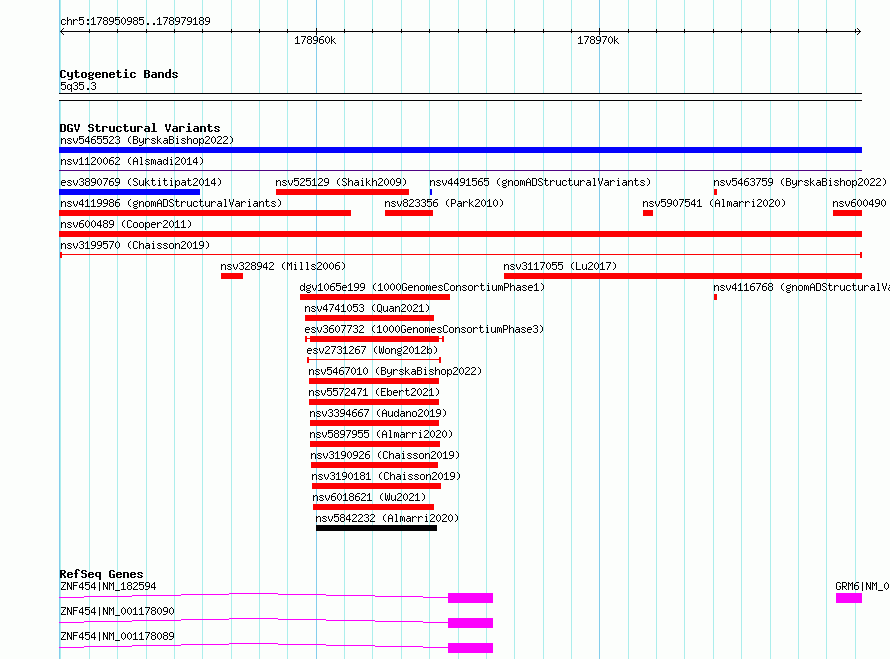Click nsv4491565 gnomADStructuralVariants label

point(540,182)
